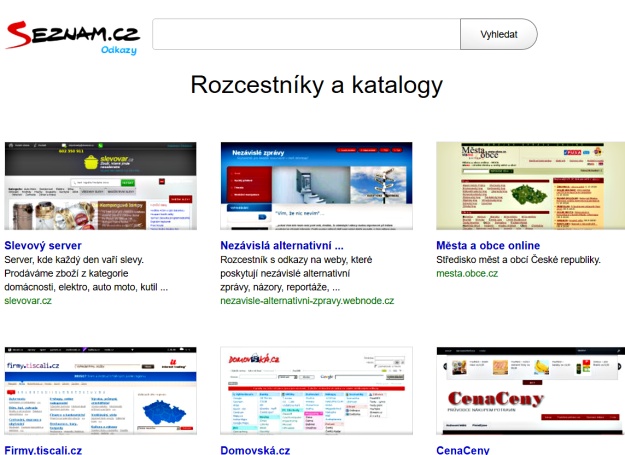Viewport: 625px width, 455px height.
Task: Follow the Firmy.tiscali.cz title link
Action: click(43, 450)
